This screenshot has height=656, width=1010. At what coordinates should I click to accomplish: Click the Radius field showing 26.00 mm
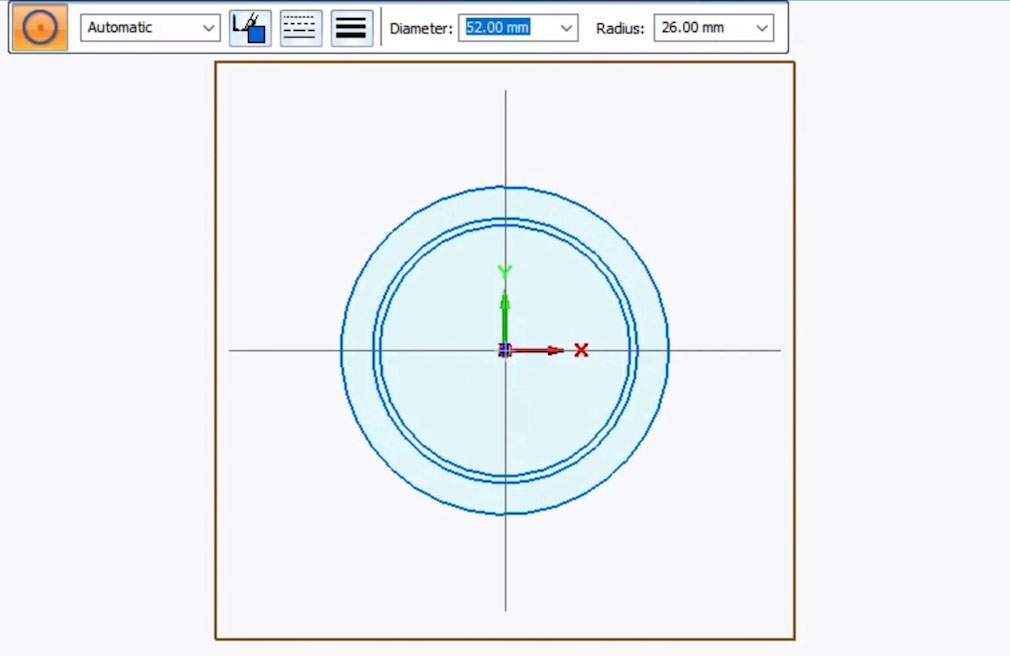coord(714,28)
